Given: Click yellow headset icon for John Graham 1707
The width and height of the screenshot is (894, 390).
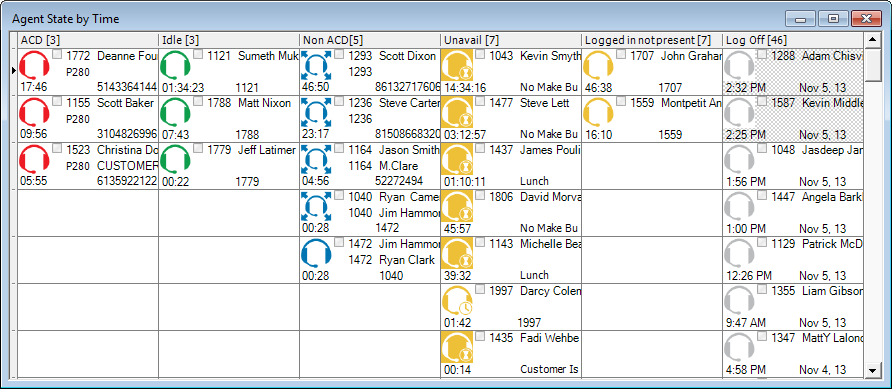Looking at the screenshot, I should [598, 65].
